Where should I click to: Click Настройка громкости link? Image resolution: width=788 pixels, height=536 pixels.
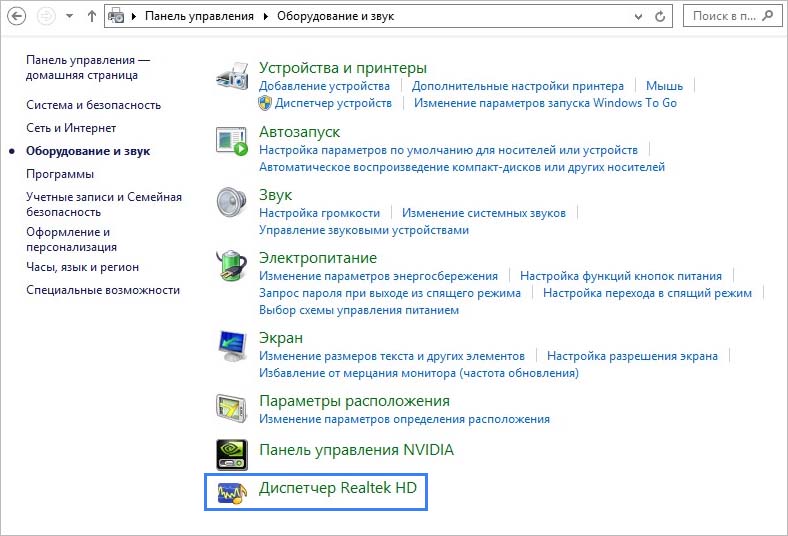tap(320, 213)
